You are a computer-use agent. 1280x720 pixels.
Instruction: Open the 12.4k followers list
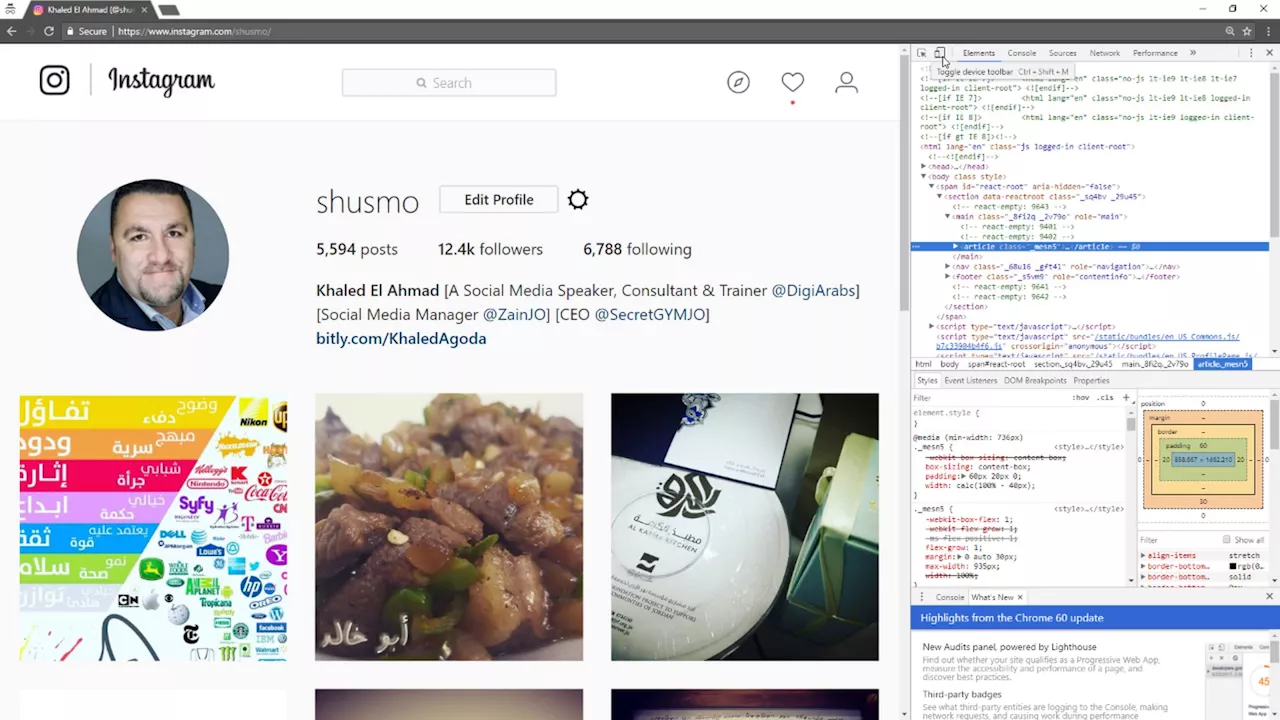(490, 249)
